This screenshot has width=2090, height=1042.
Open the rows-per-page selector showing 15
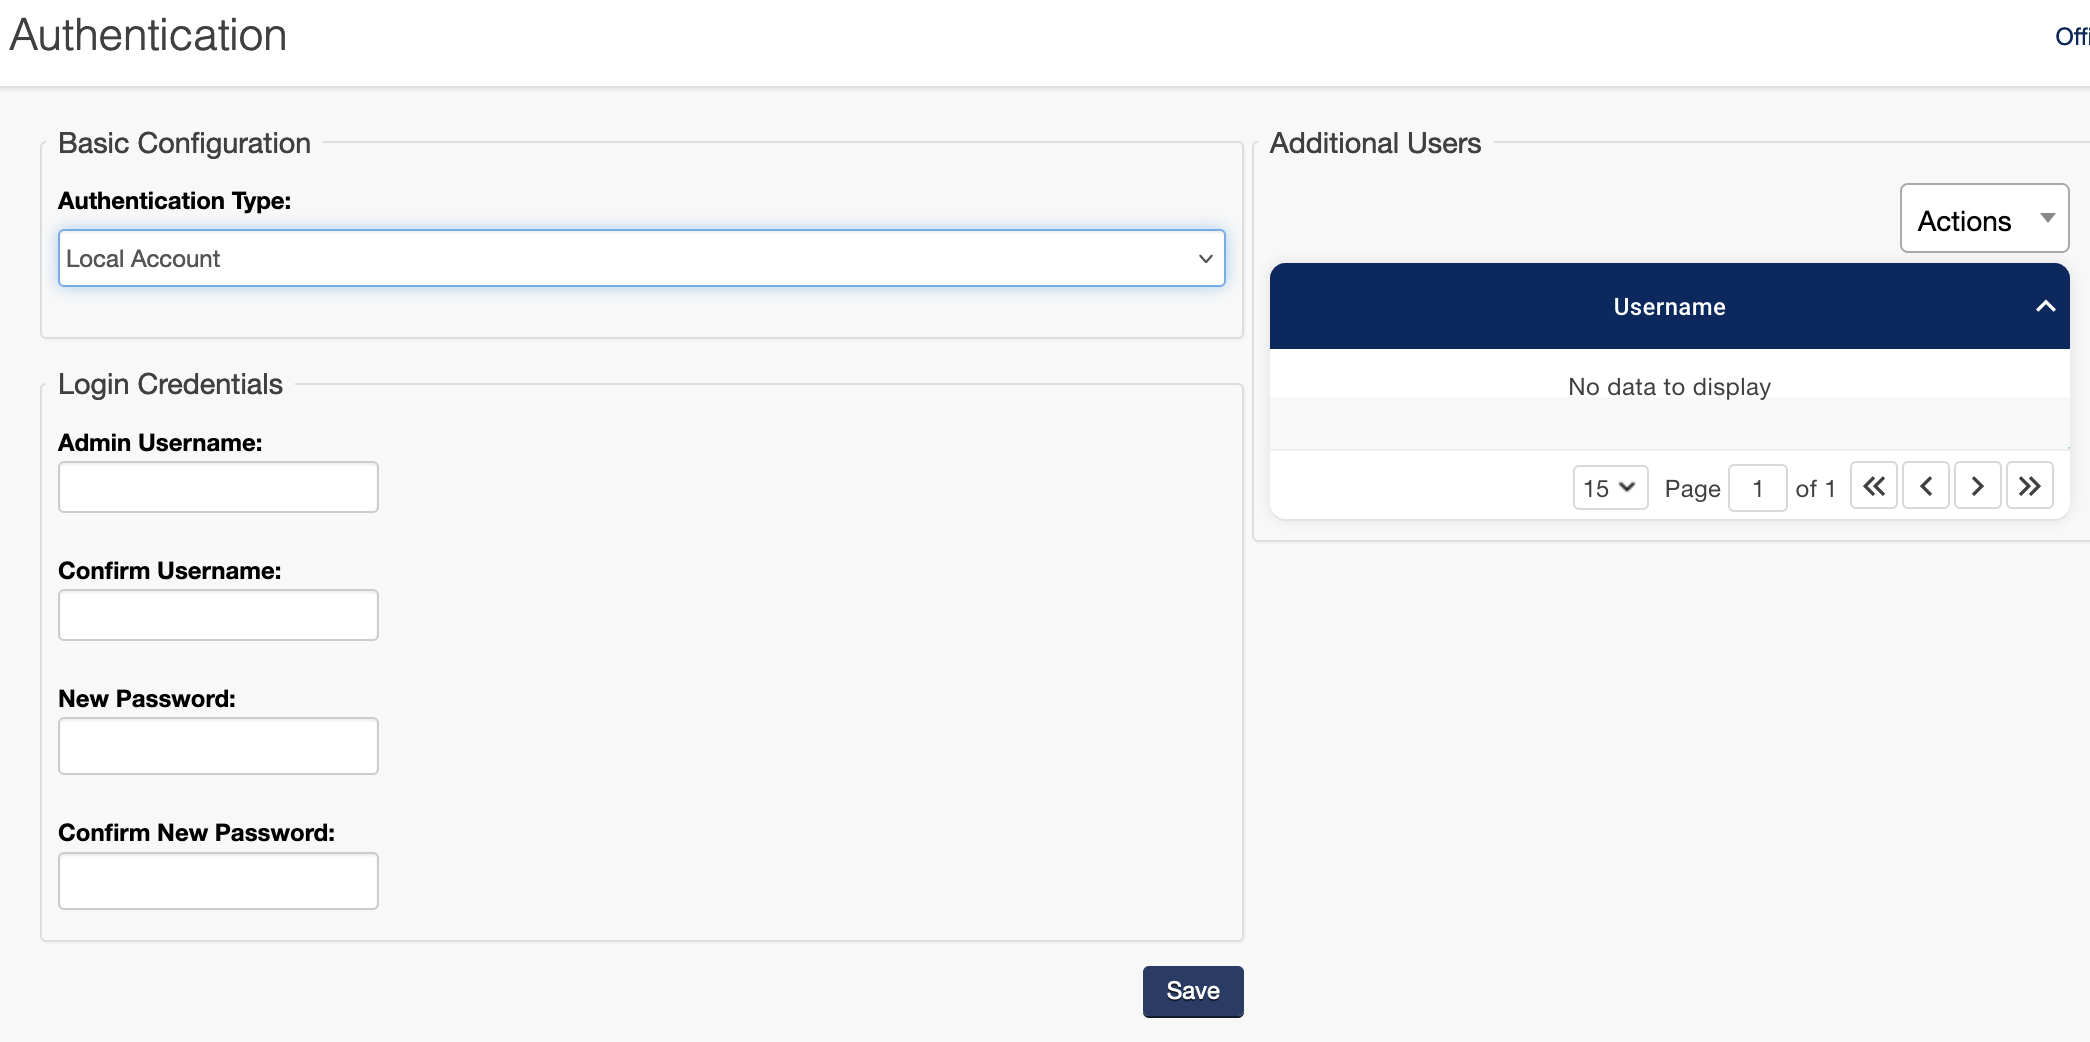[1609, 488]
